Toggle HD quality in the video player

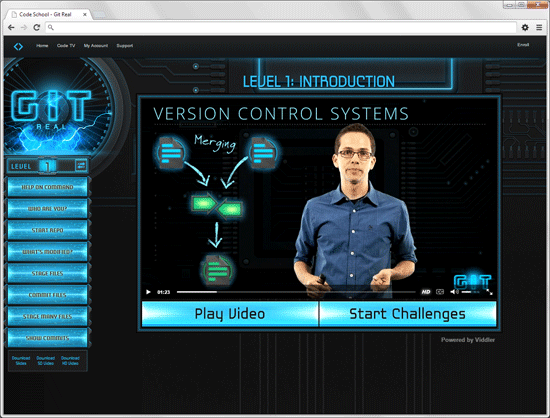coord(426,292)
